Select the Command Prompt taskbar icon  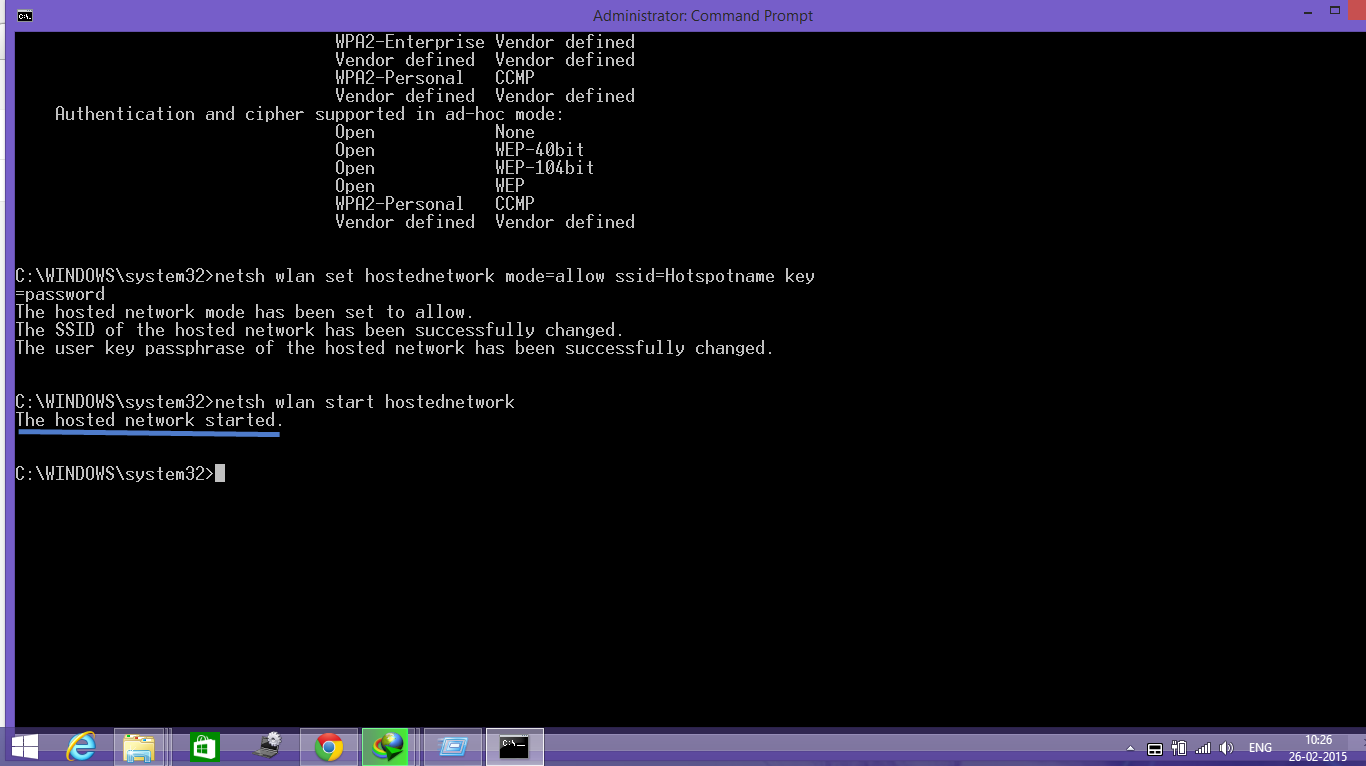pyautogui.click(x=514, y=747)
